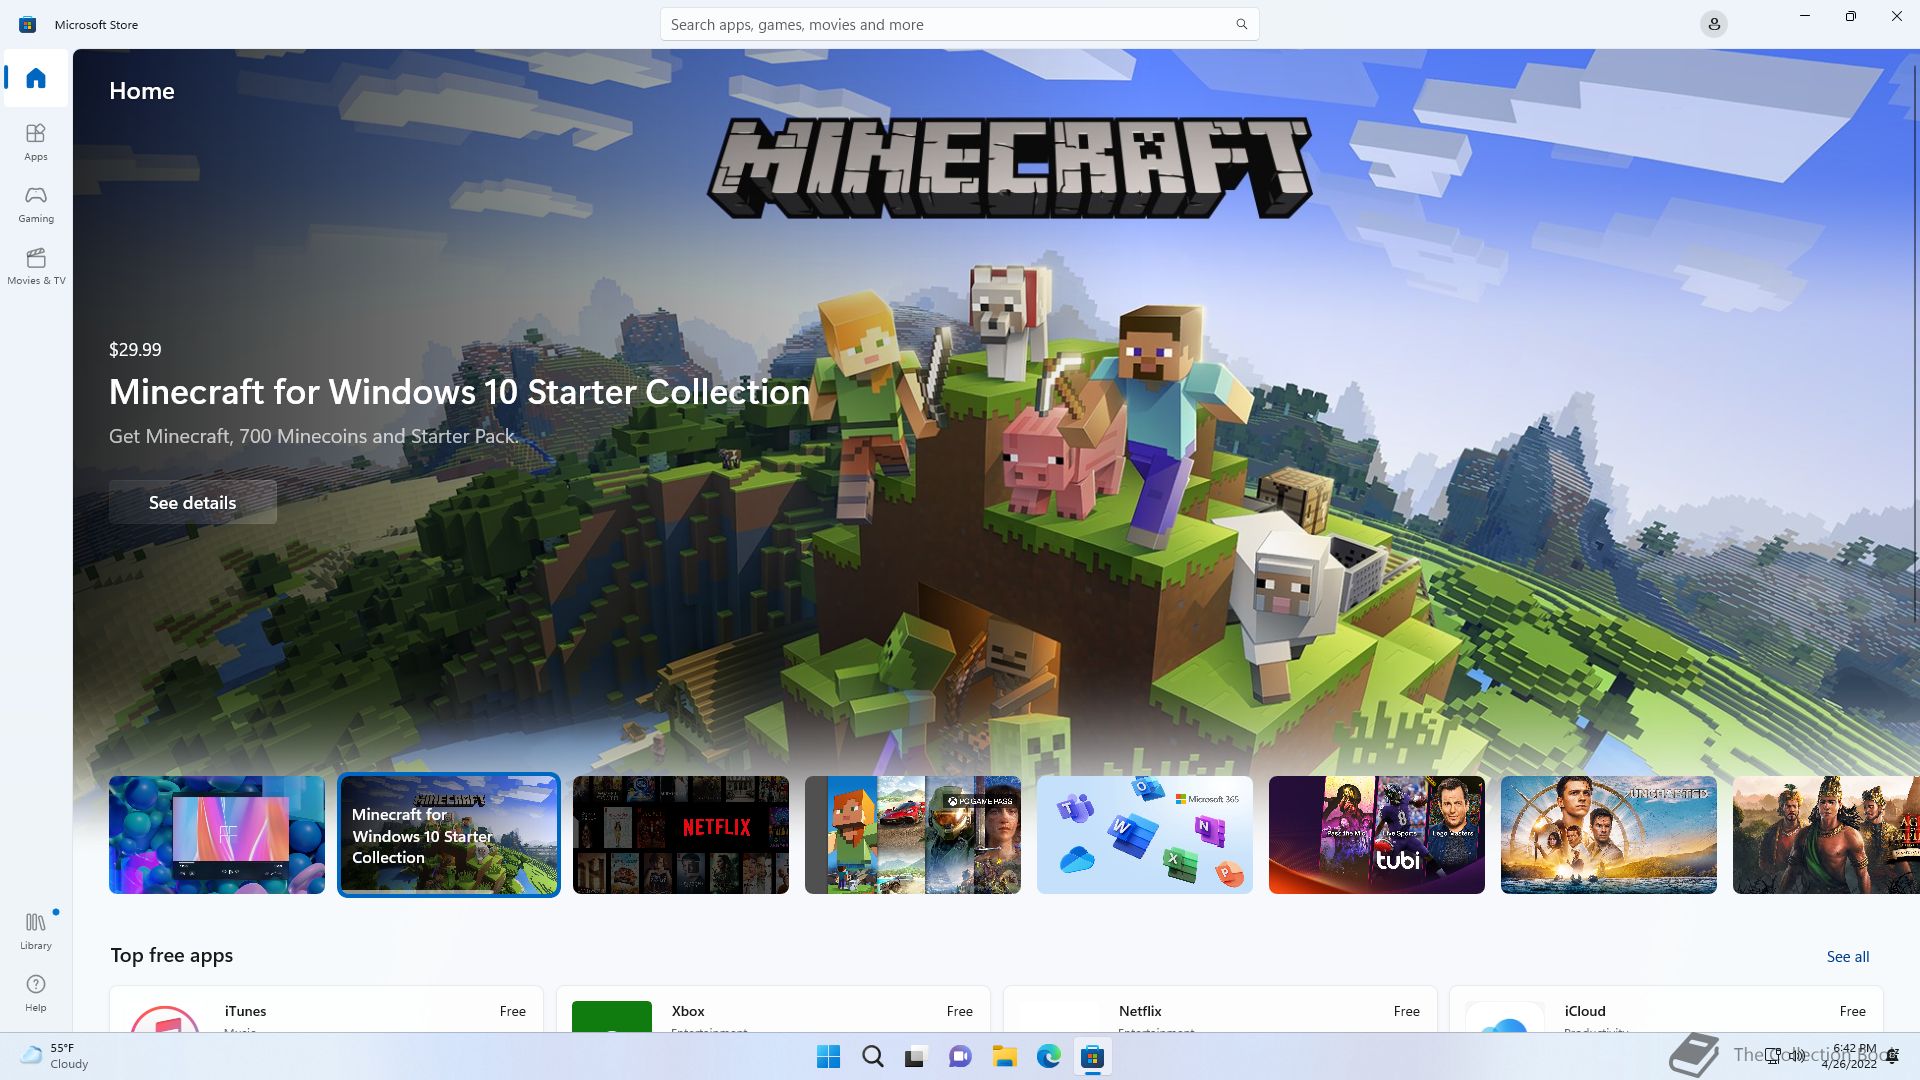The height and width of the screenshot is (1080, 1920).
Task: Click the search magnifier icon in search box
Action: point(1241,24)
